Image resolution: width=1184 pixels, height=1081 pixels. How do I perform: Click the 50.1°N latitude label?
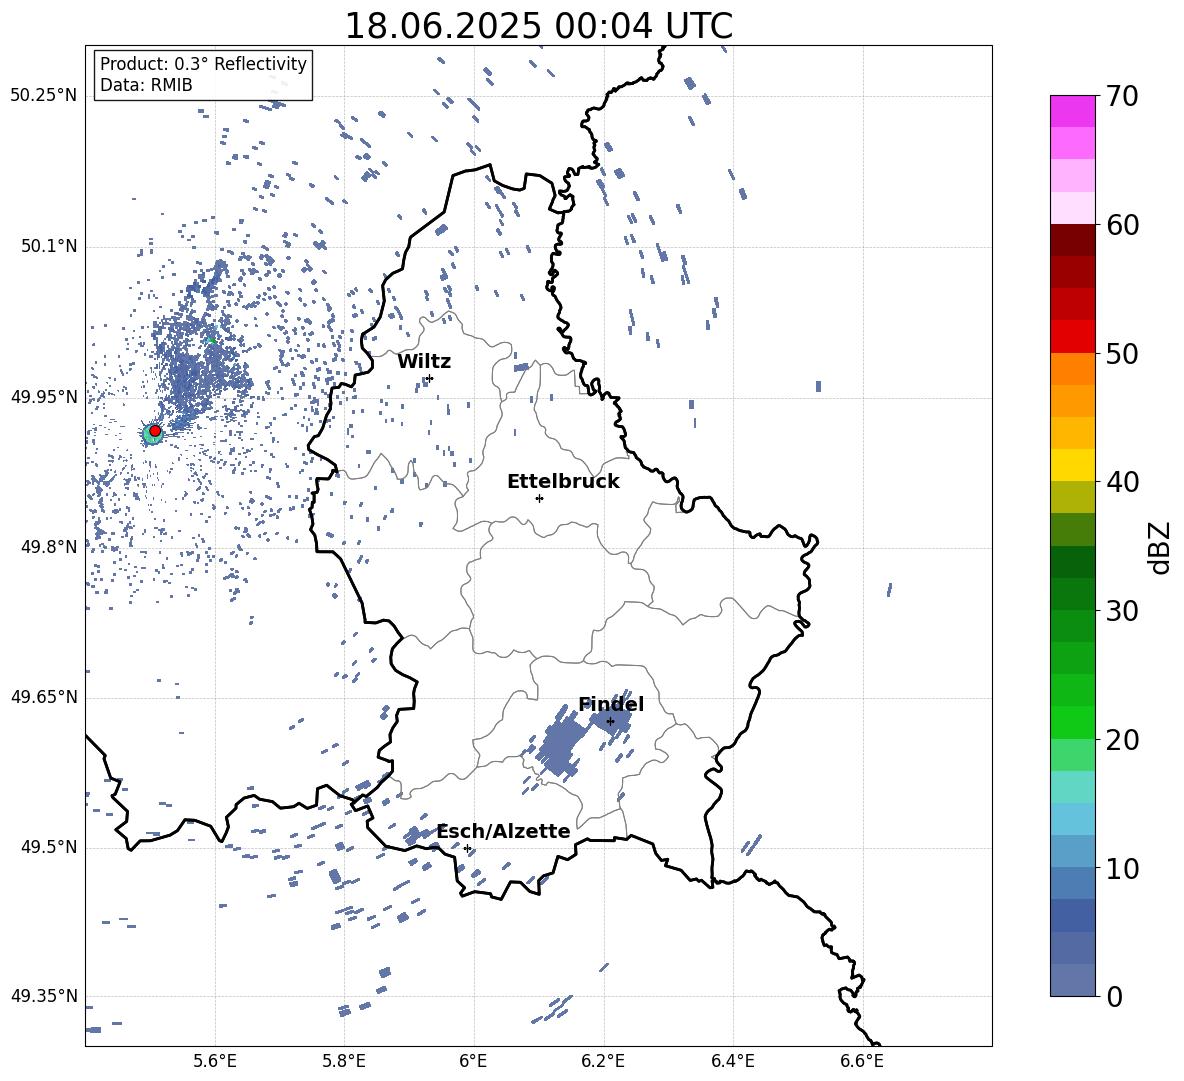49,246
